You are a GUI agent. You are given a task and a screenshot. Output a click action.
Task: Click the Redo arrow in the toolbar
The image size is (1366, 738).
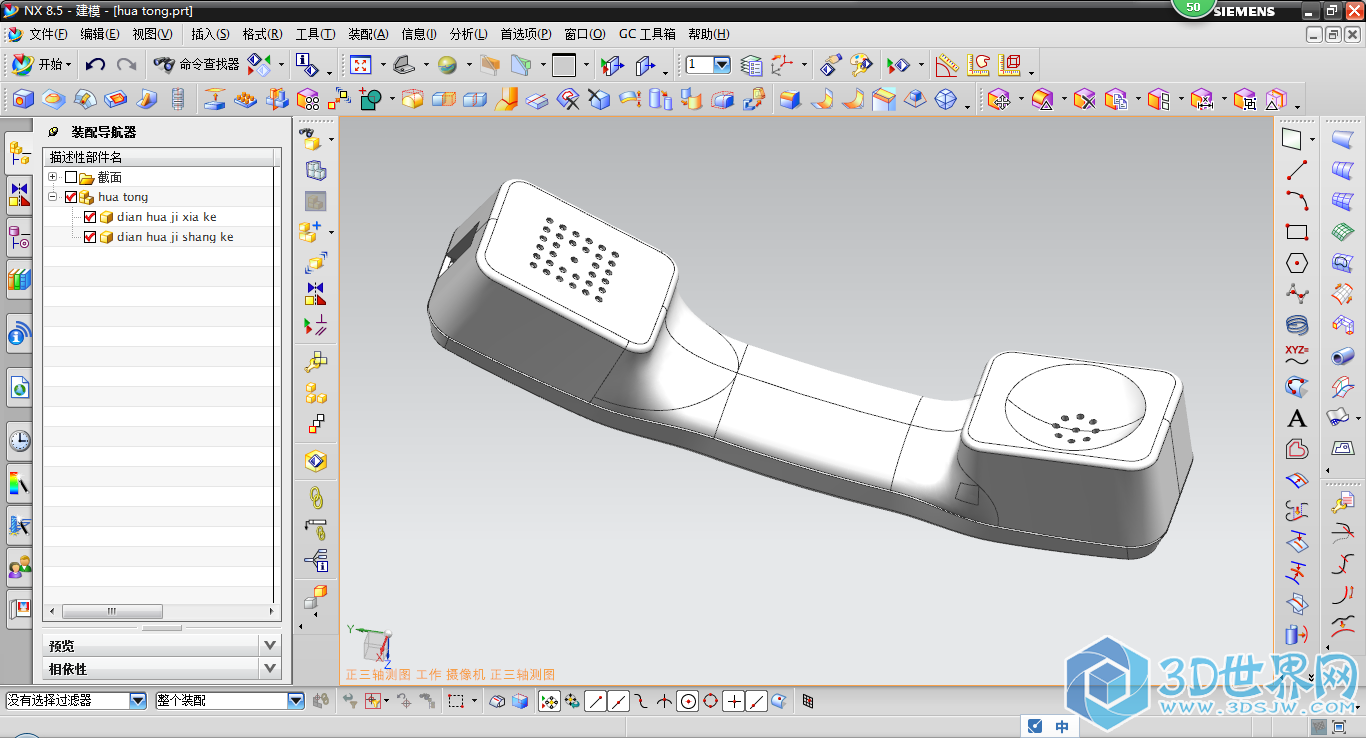126,65
